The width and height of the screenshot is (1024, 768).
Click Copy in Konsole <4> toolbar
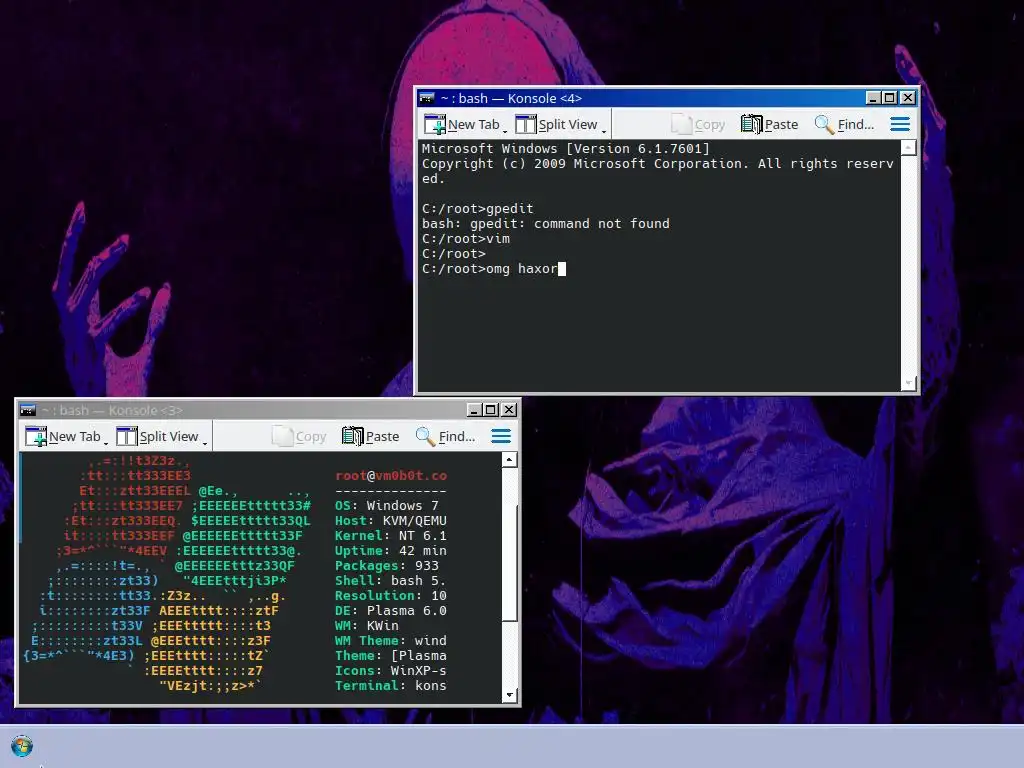click(698, 124)
